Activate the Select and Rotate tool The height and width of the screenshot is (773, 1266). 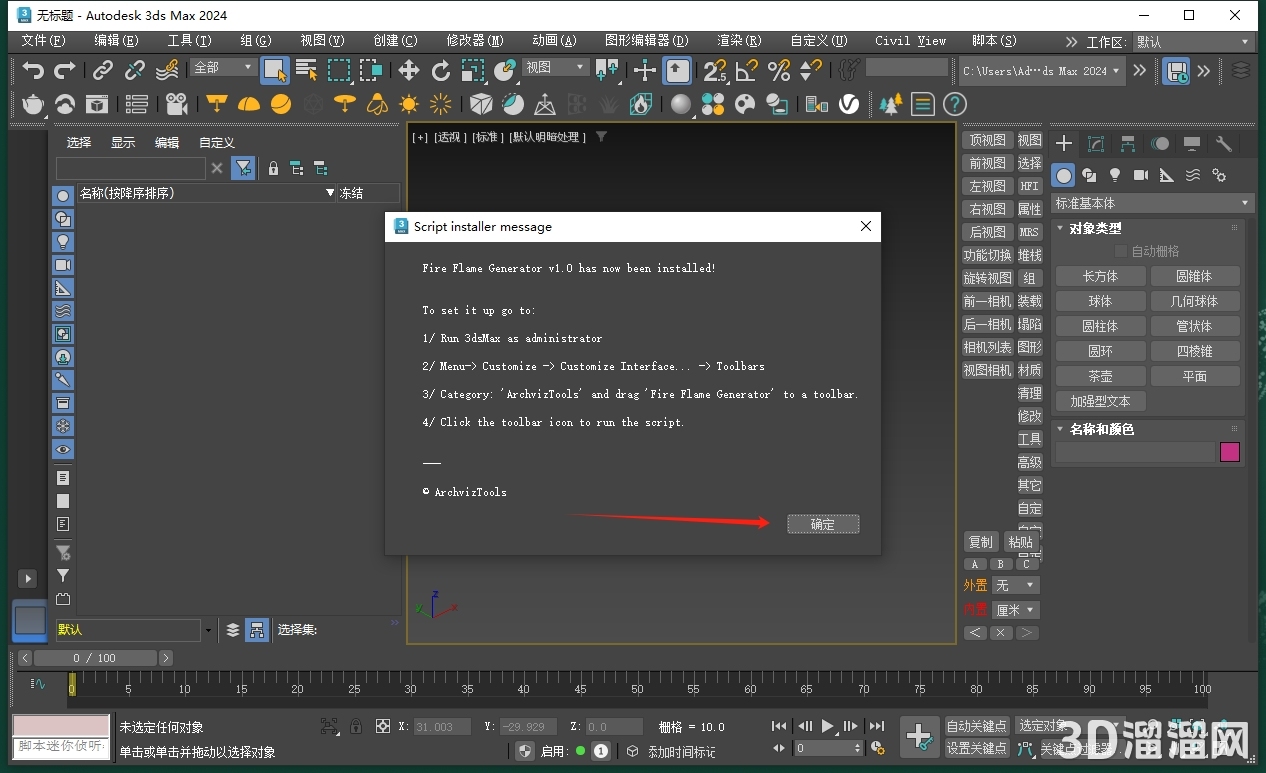(441, 70)
